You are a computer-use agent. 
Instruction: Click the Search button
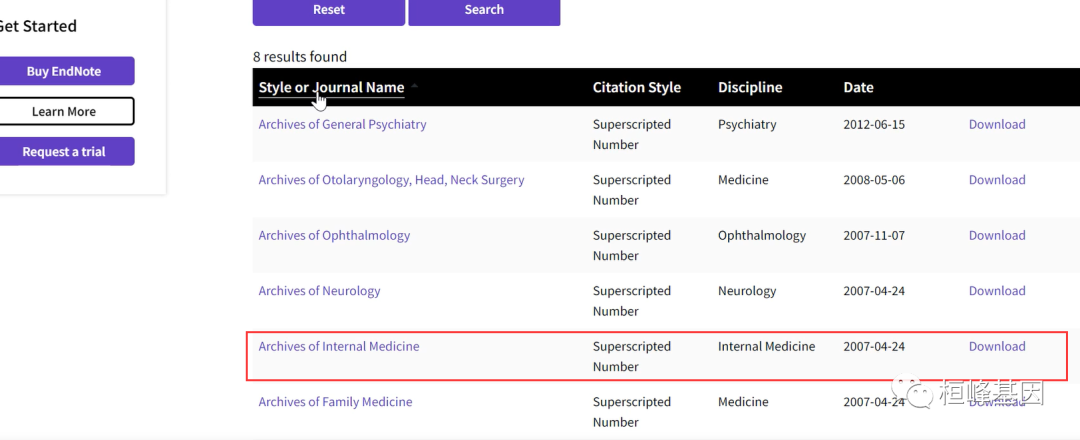click(x=484, y=10)
